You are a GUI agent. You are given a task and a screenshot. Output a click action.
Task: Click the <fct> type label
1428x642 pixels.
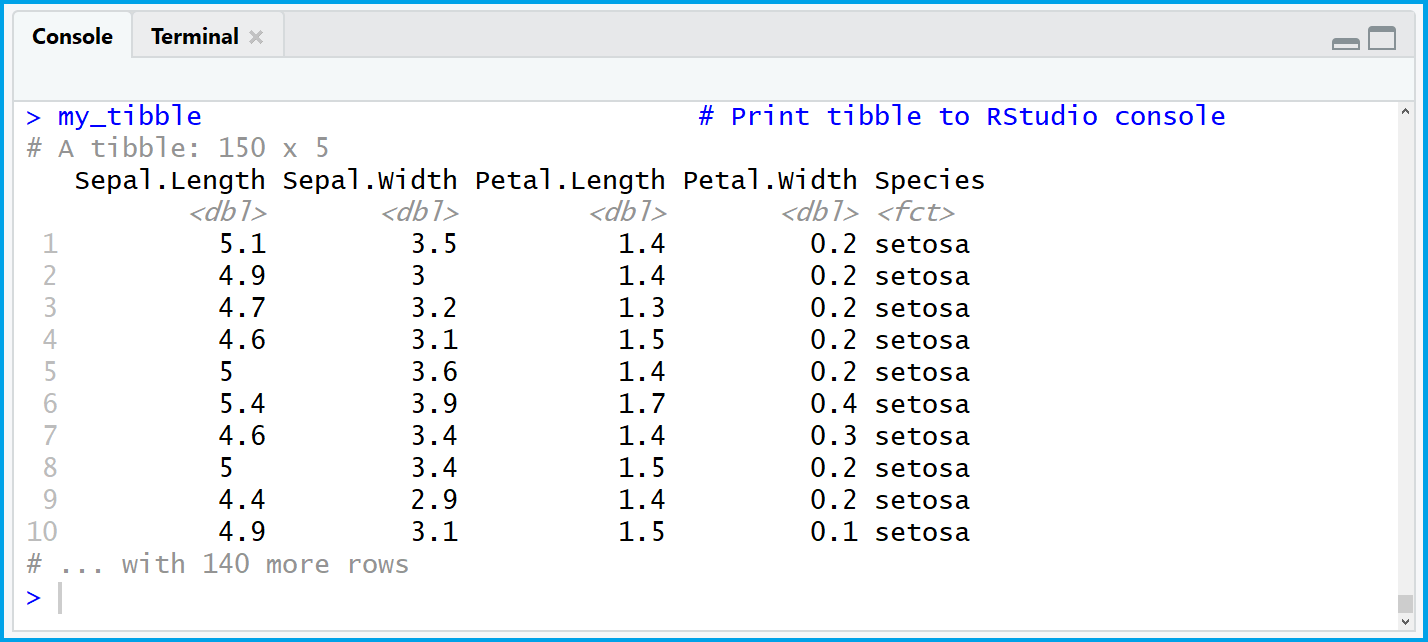915,212
